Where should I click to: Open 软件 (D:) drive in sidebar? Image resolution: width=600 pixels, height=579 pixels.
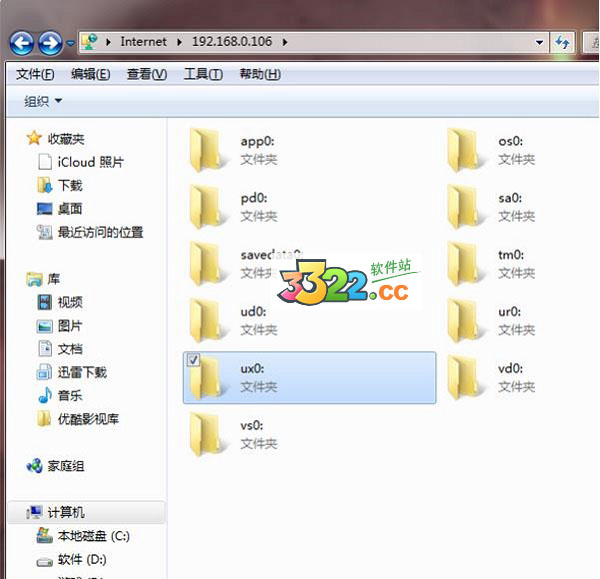point(82,560)
